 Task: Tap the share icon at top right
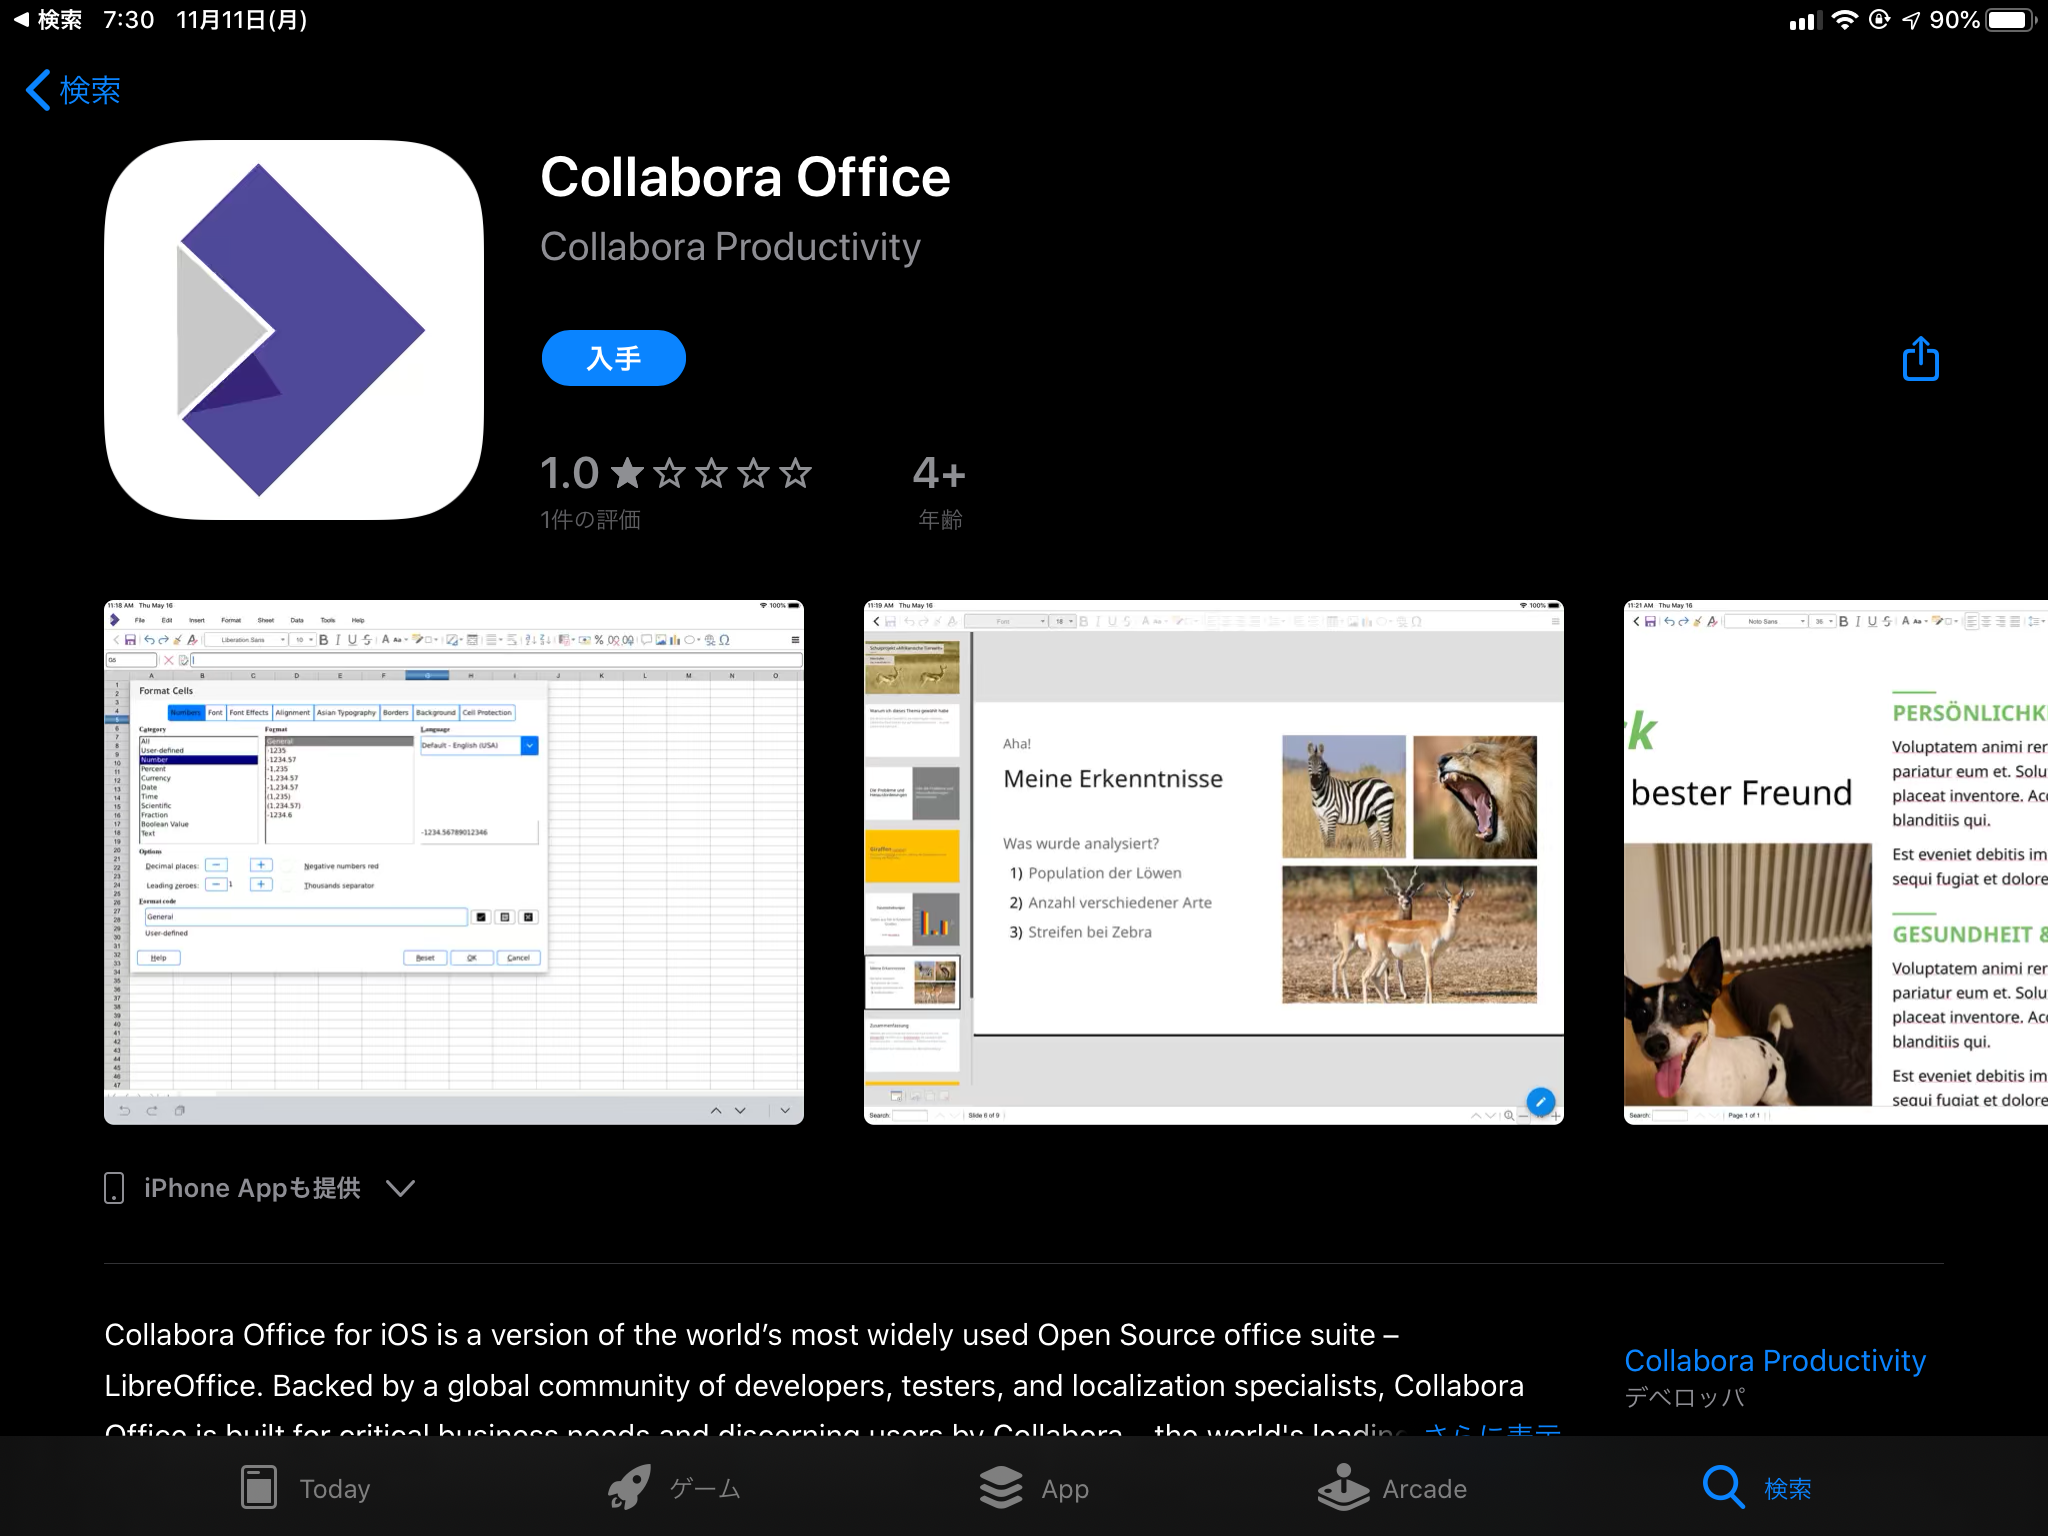[1919, 358]
